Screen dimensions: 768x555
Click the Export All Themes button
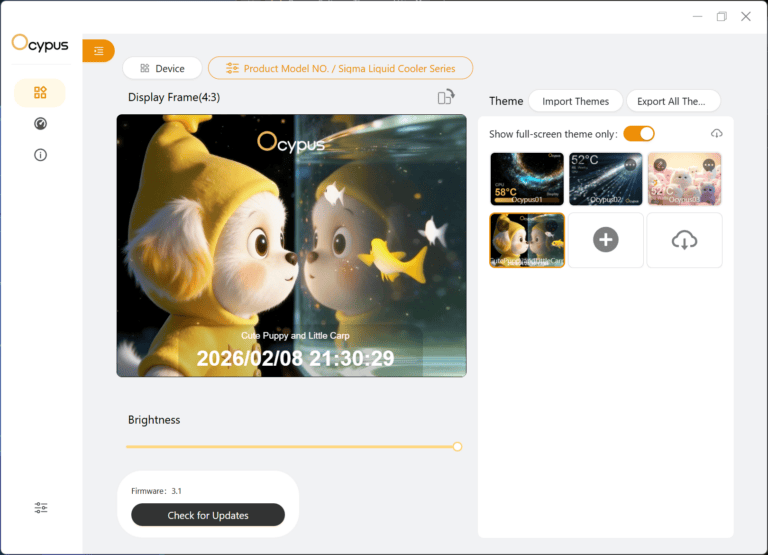tap(672, 101)
